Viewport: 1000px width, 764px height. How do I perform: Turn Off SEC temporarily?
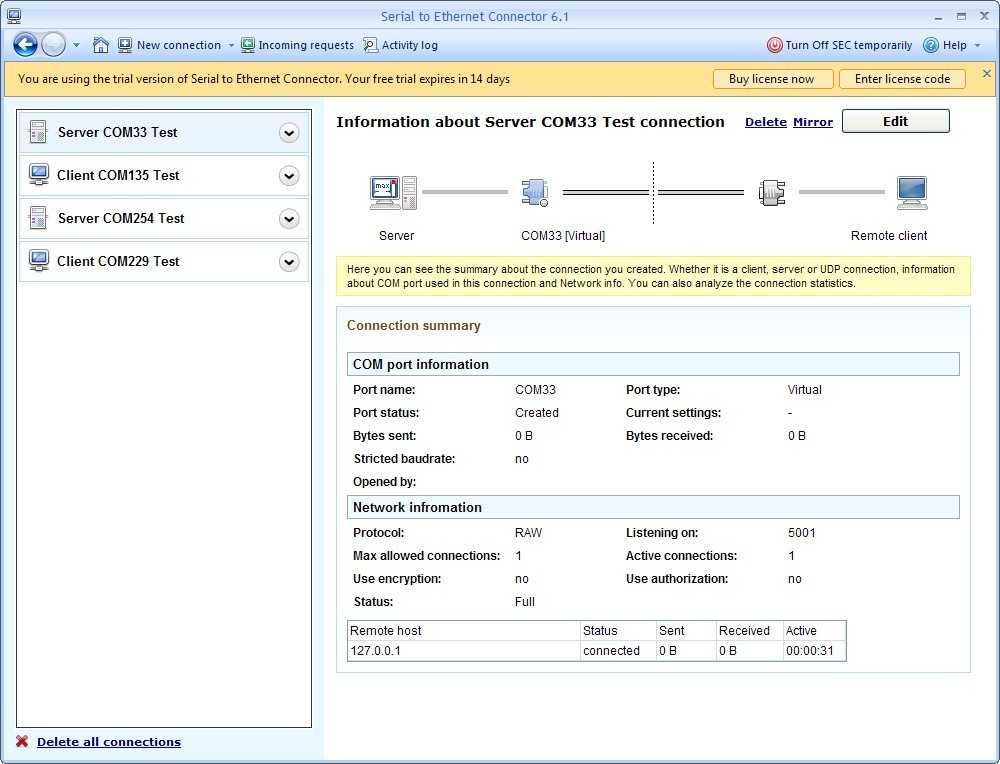click(x=848, y=45)
